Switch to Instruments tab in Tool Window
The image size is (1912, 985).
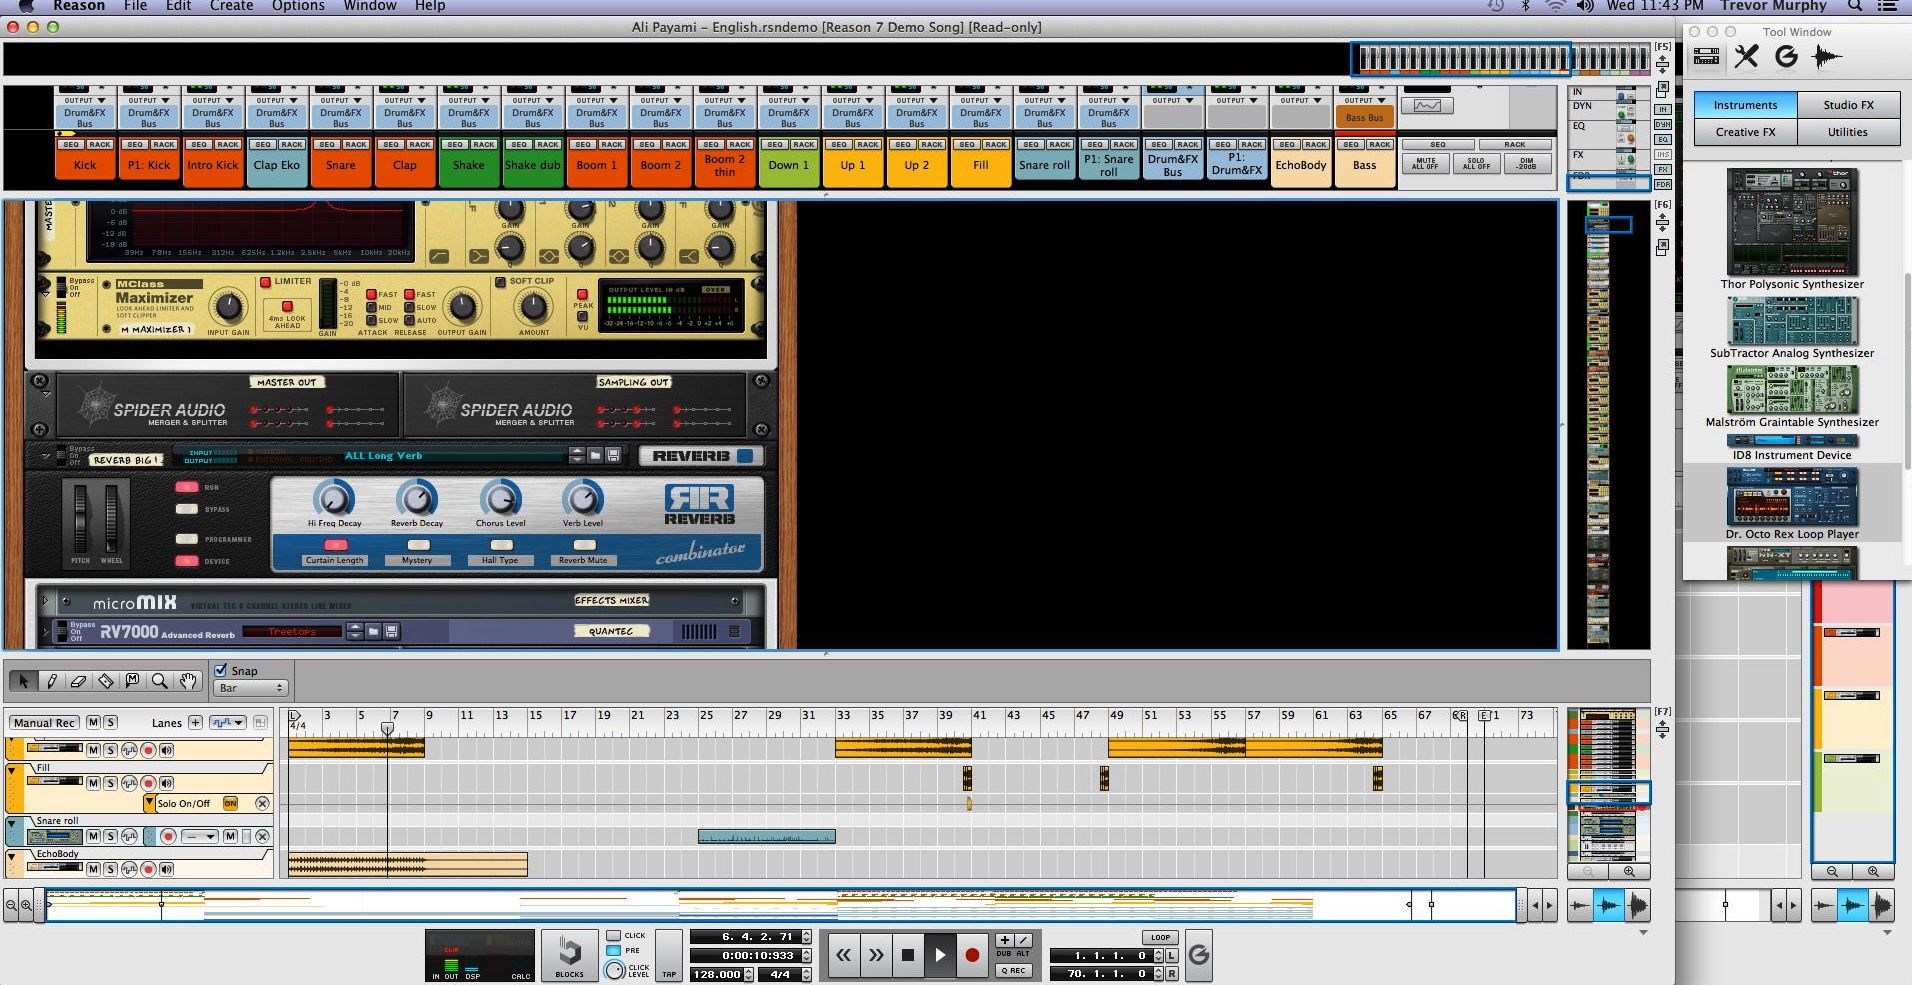pos(1745,105)
